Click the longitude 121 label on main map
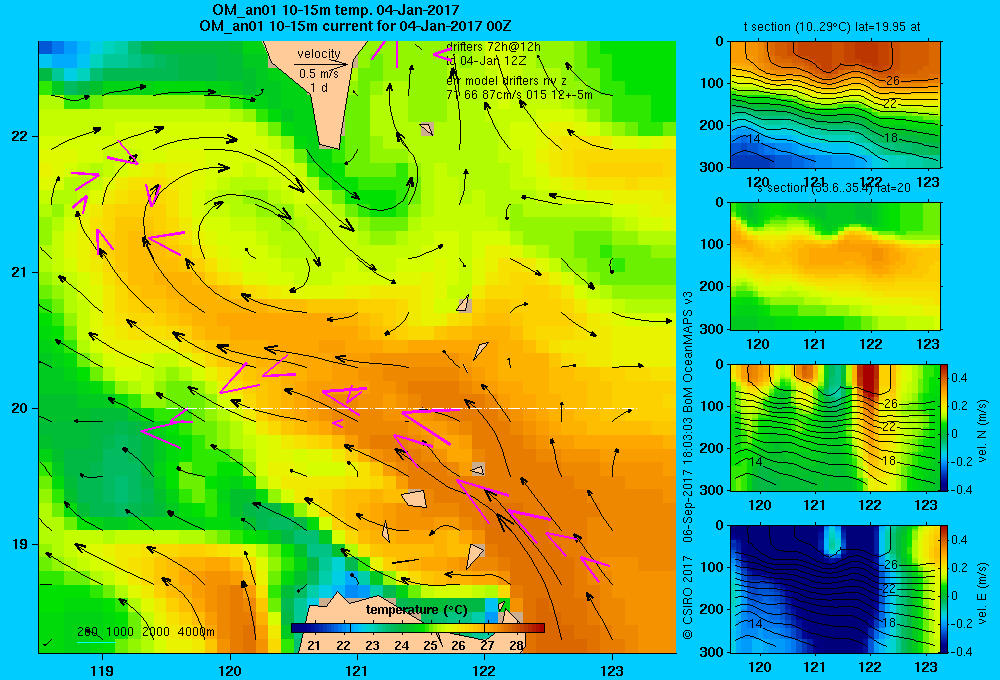This screenshot has height=680, width=1000. pyautogui.click(x=357, y=670)
